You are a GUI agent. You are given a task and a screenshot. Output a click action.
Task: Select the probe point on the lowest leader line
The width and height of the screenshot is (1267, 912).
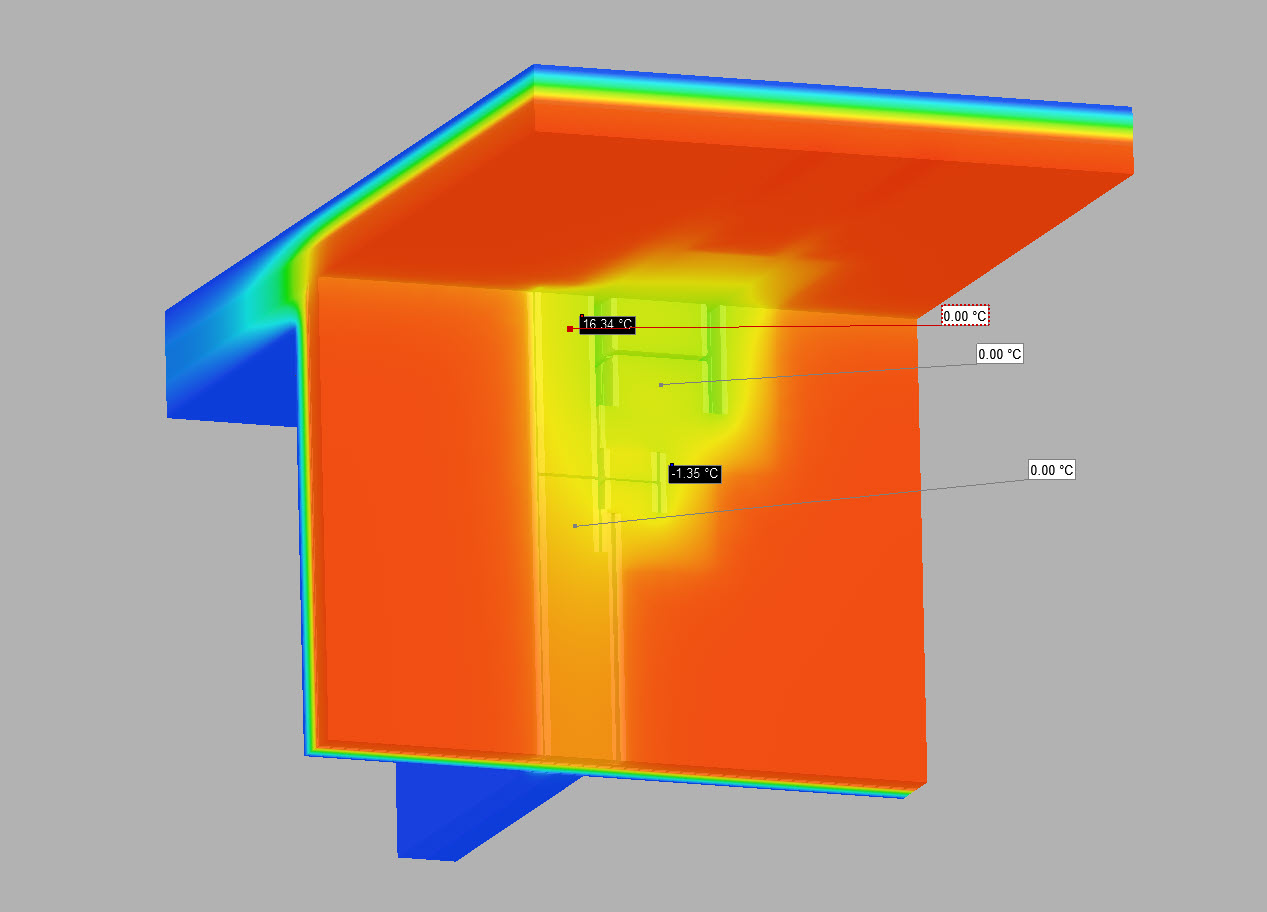tap(575, 526)
